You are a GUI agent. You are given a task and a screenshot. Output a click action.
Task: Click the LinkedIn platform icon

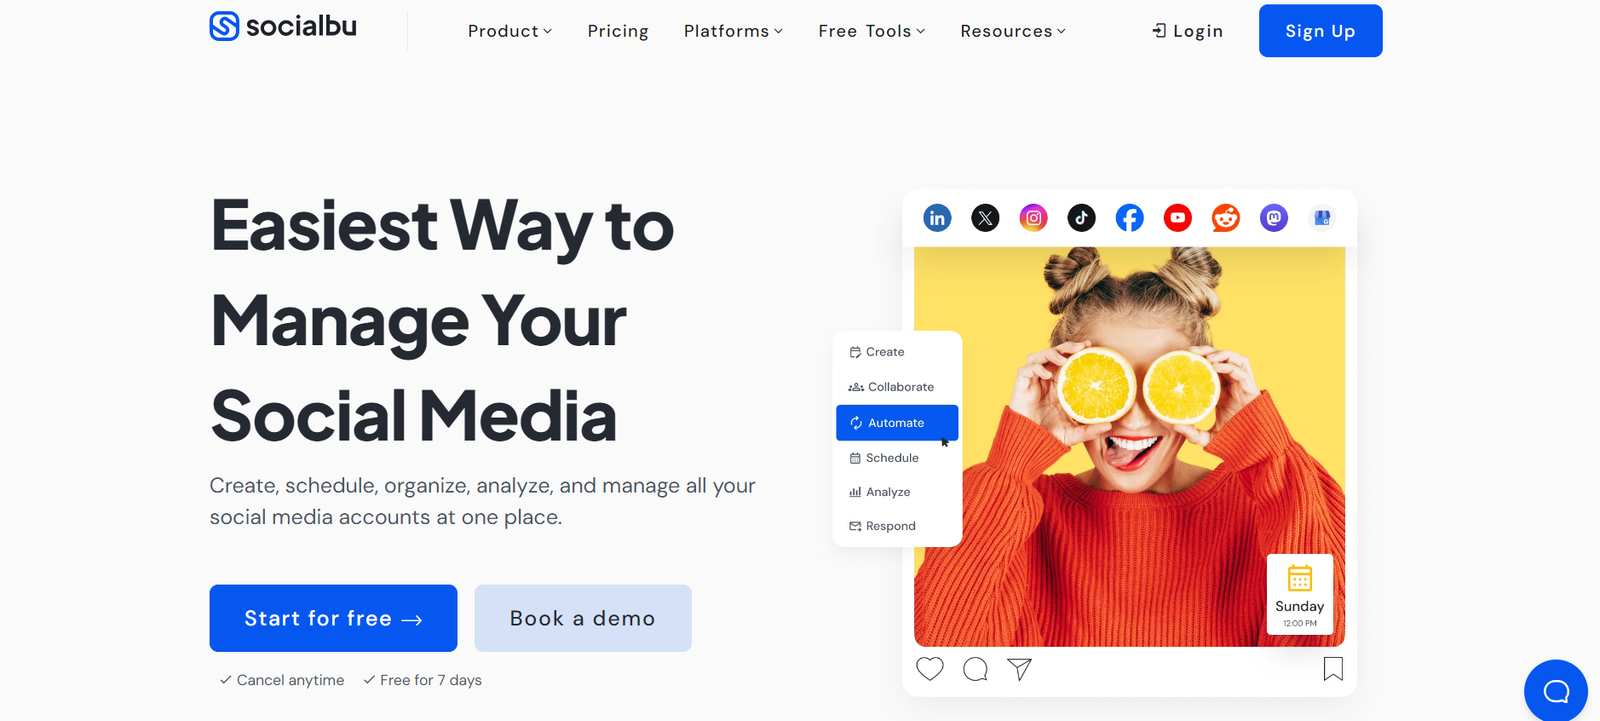point(937,218)
